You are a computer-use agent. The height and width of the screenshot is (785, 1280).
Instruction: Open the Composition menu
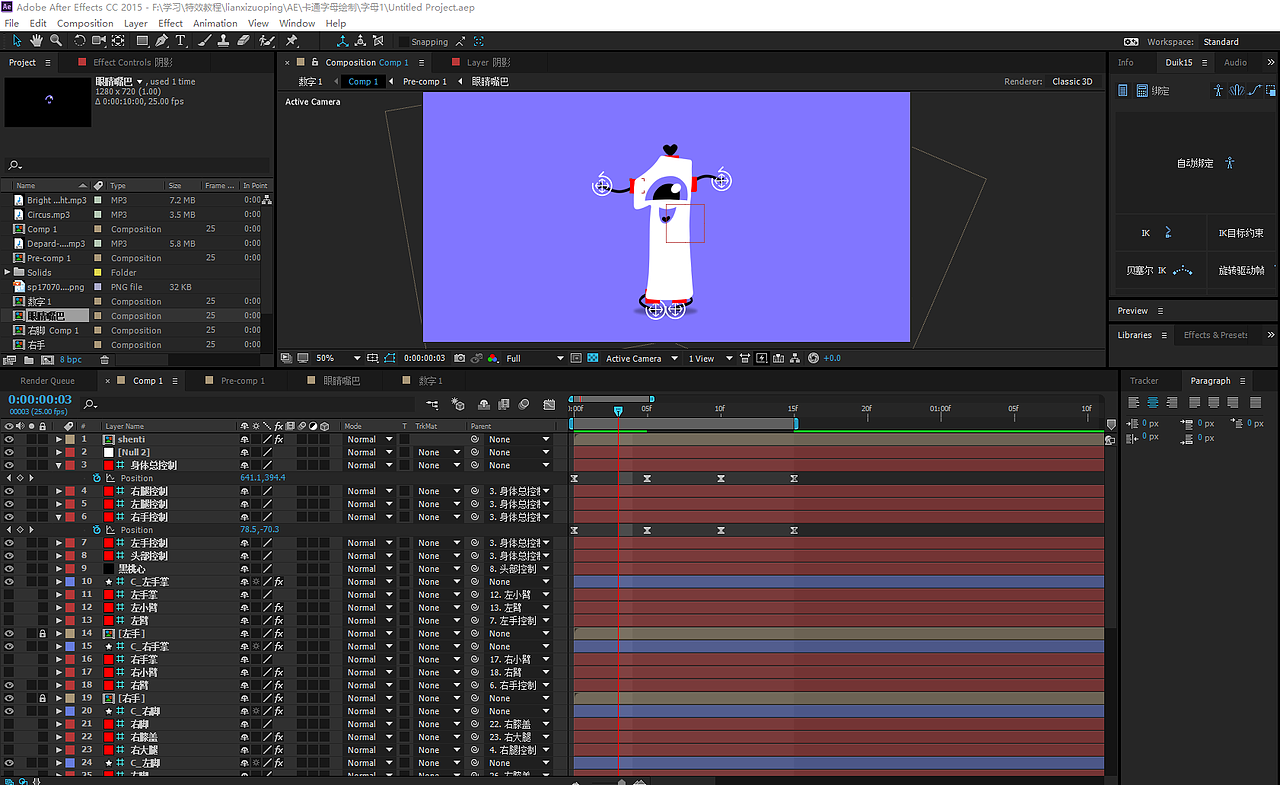point(85,23)
